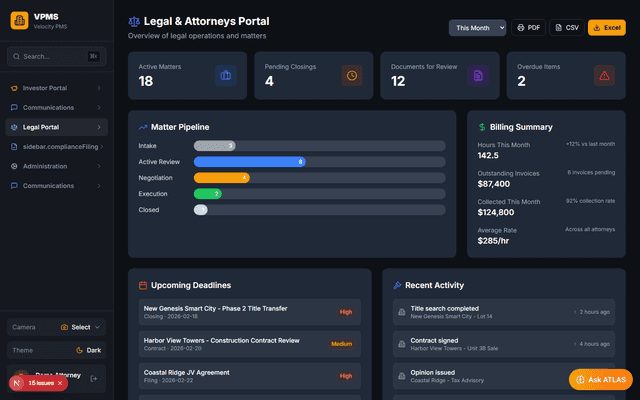Click the orange Negotiation pipeline bar
Image resolution: width=640 pixels, height=400 pixels.
(x=222, y=178)
